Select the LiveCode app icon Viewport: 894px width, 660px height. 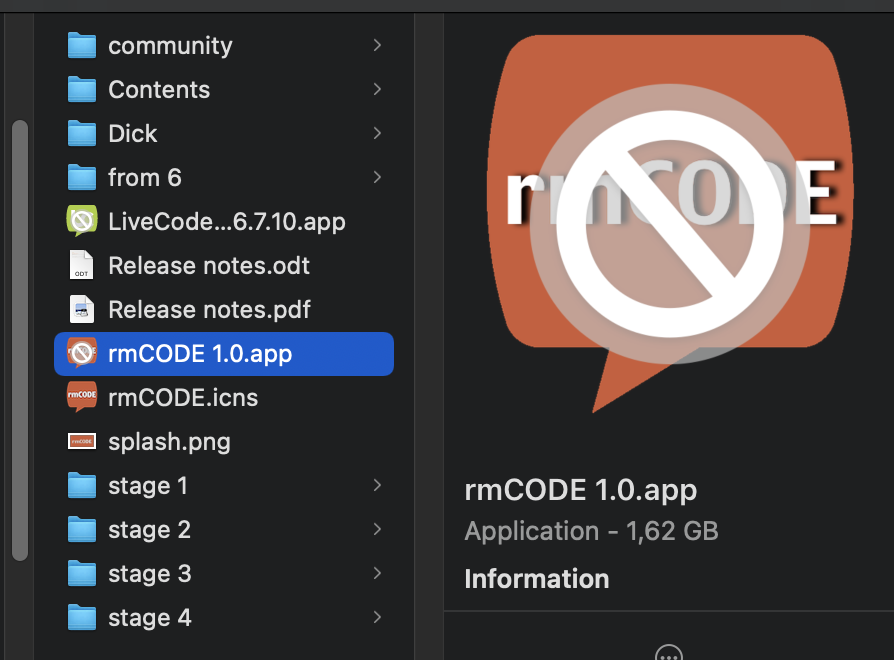[82, 221]
